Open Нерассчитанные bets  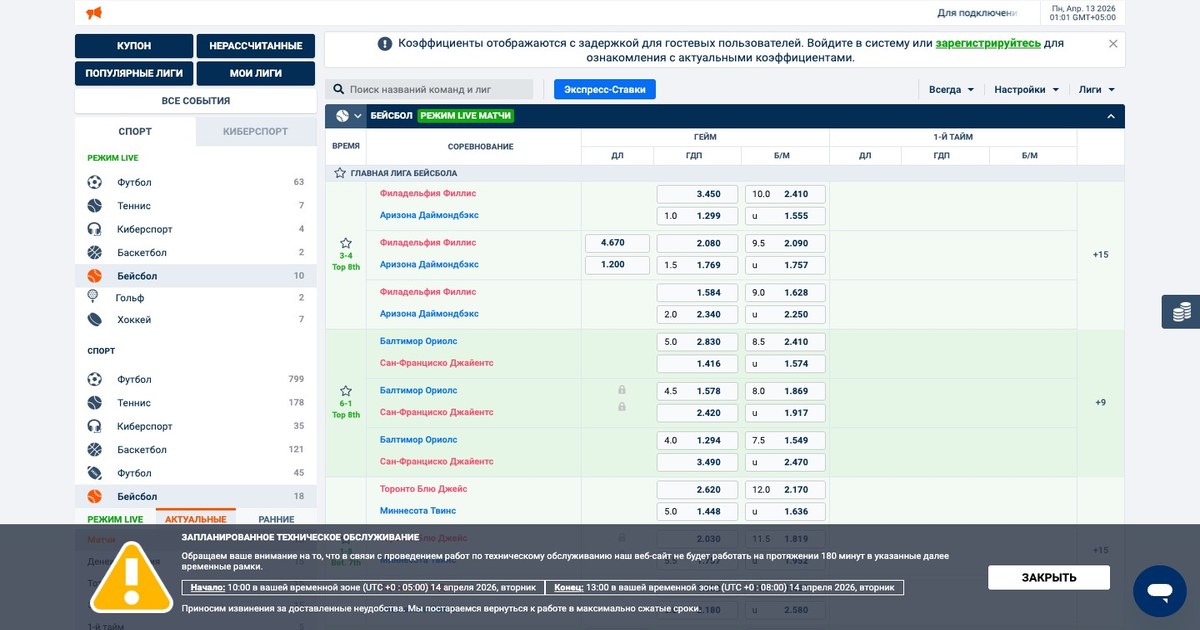pyautogui.click(x=256, y=46)
